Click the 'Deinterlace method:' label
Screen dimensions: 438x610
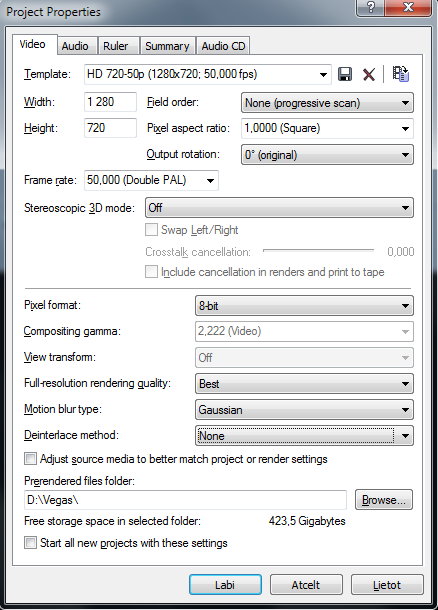72,435
